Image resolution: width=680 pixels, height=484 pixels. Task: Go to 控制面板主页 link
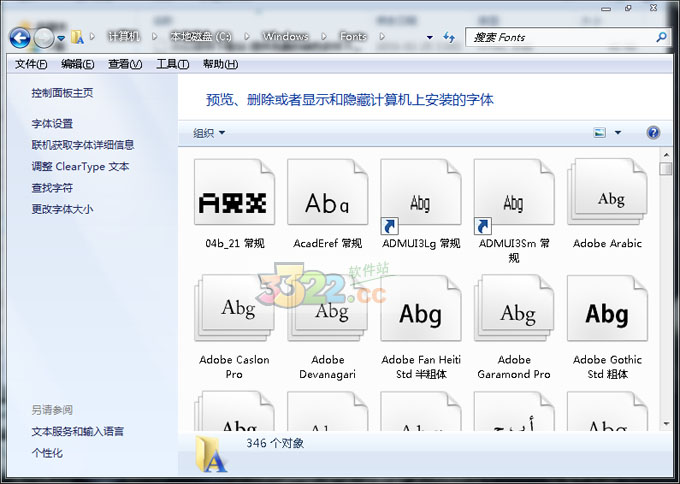point(62,93)
